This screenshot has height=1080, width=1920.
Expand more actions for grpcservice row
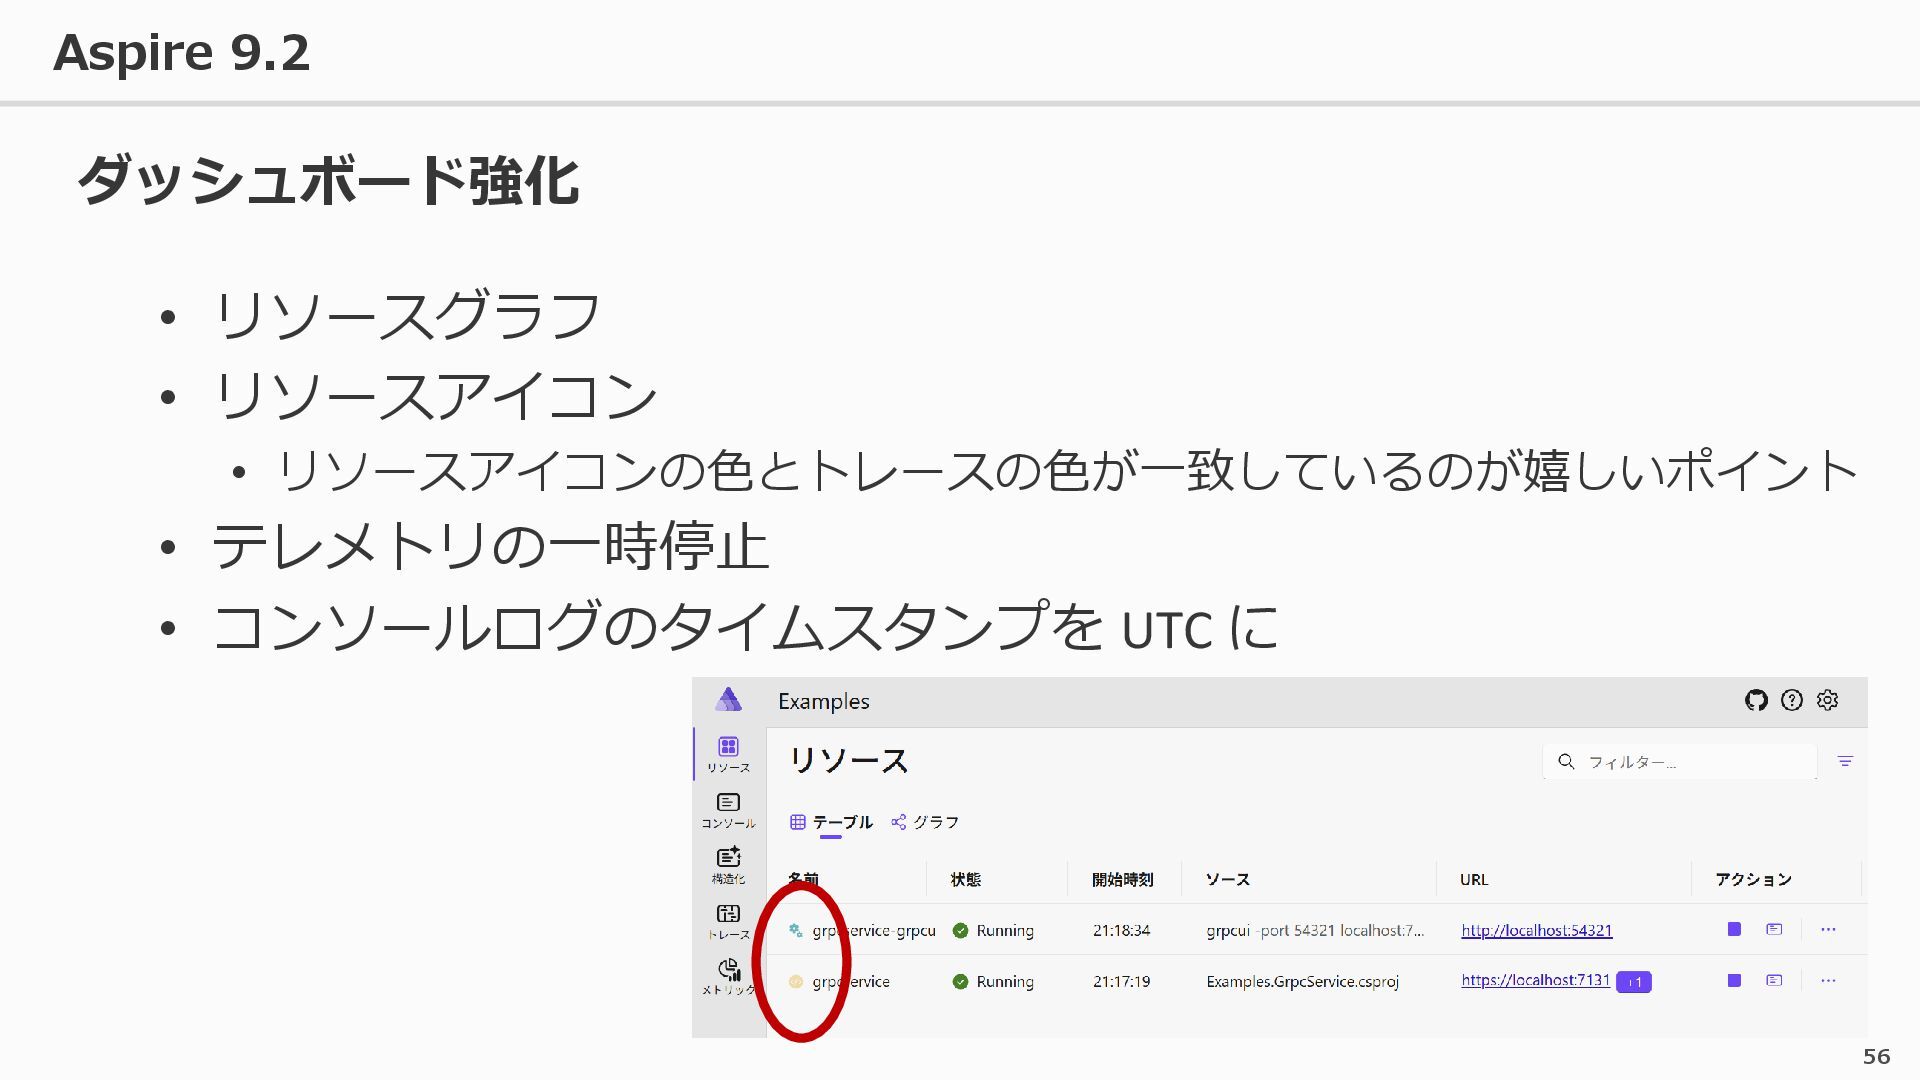(1828, 980)
